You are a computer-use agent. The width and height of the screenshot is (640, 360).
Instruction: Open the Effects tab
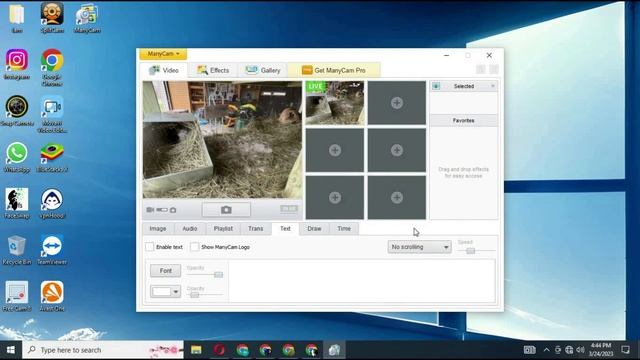click(x=213, y=70)
